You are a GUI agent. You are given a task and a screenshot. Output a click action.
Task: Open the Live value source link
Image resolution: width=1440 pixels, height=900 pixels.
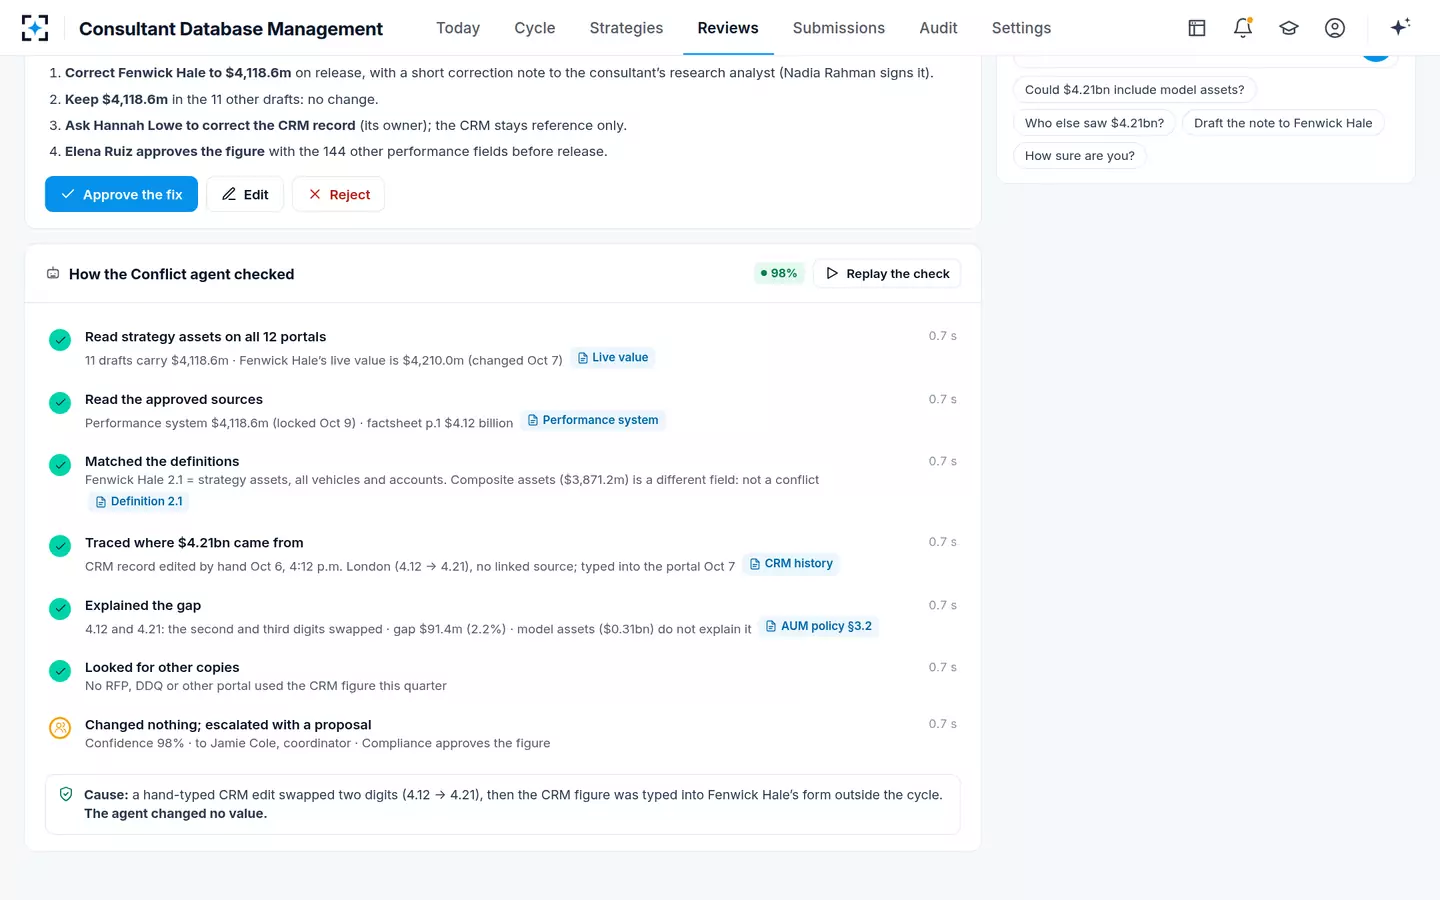[x=613, y=357]
